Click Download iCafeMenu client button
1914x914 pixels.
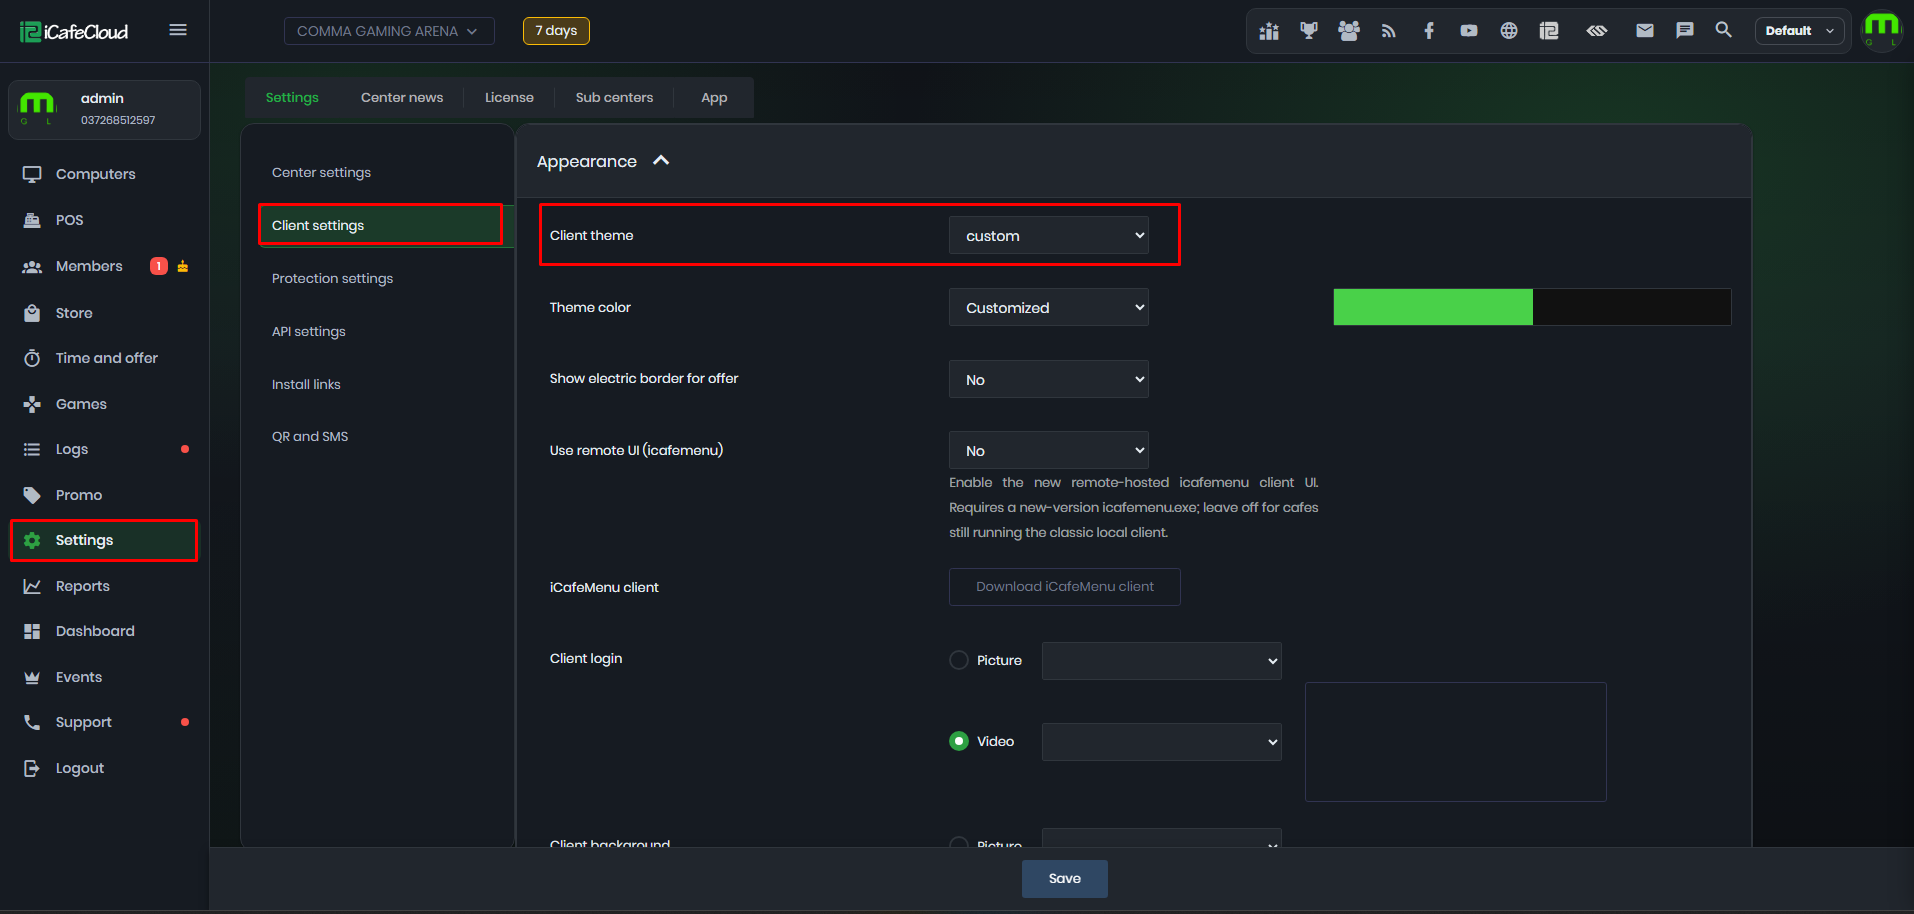click(1065, 587)
